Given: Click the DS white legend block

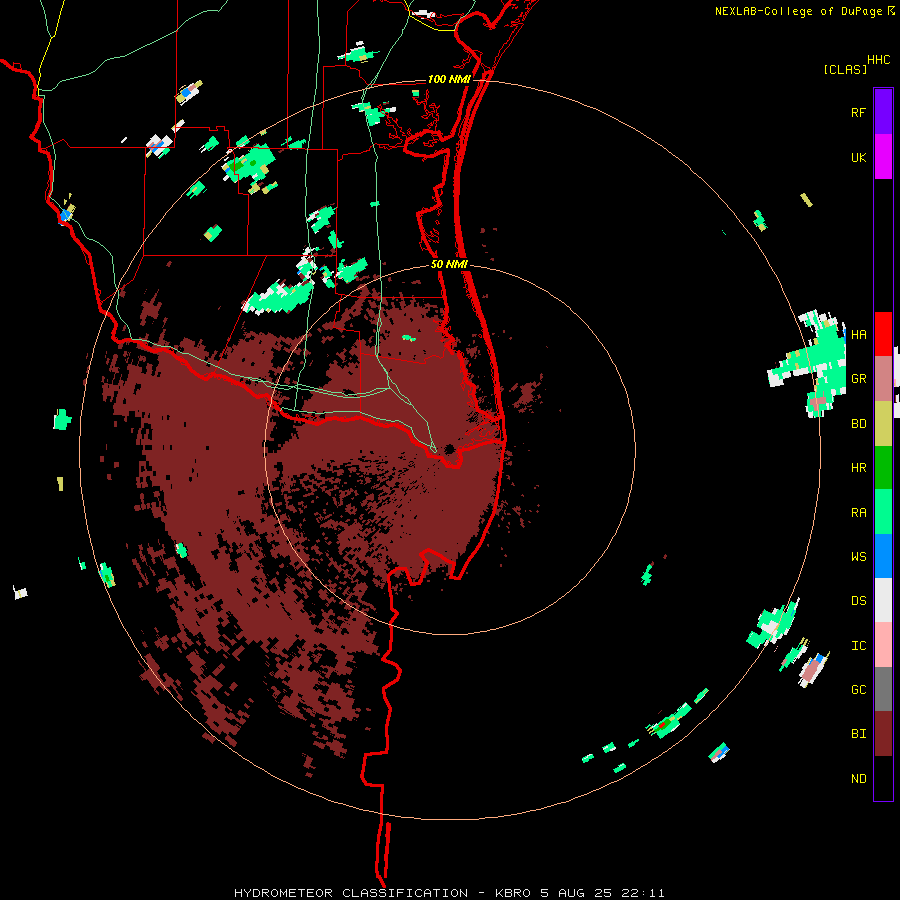Looking at the screenshot, I should [883, 600].
